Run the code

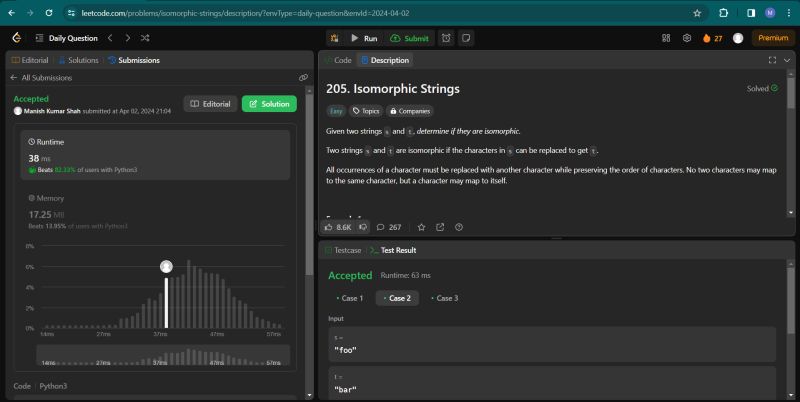click(x=364, y=38)
